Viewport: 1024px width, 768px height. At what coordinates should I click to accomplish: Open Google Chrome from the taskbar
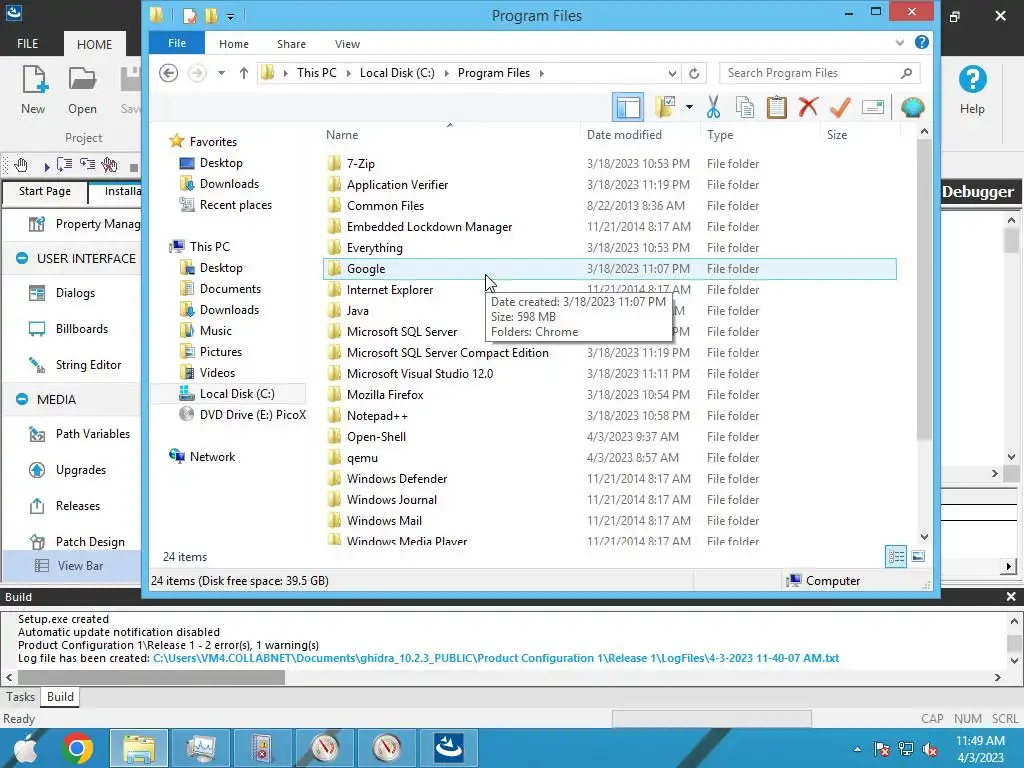76,748
